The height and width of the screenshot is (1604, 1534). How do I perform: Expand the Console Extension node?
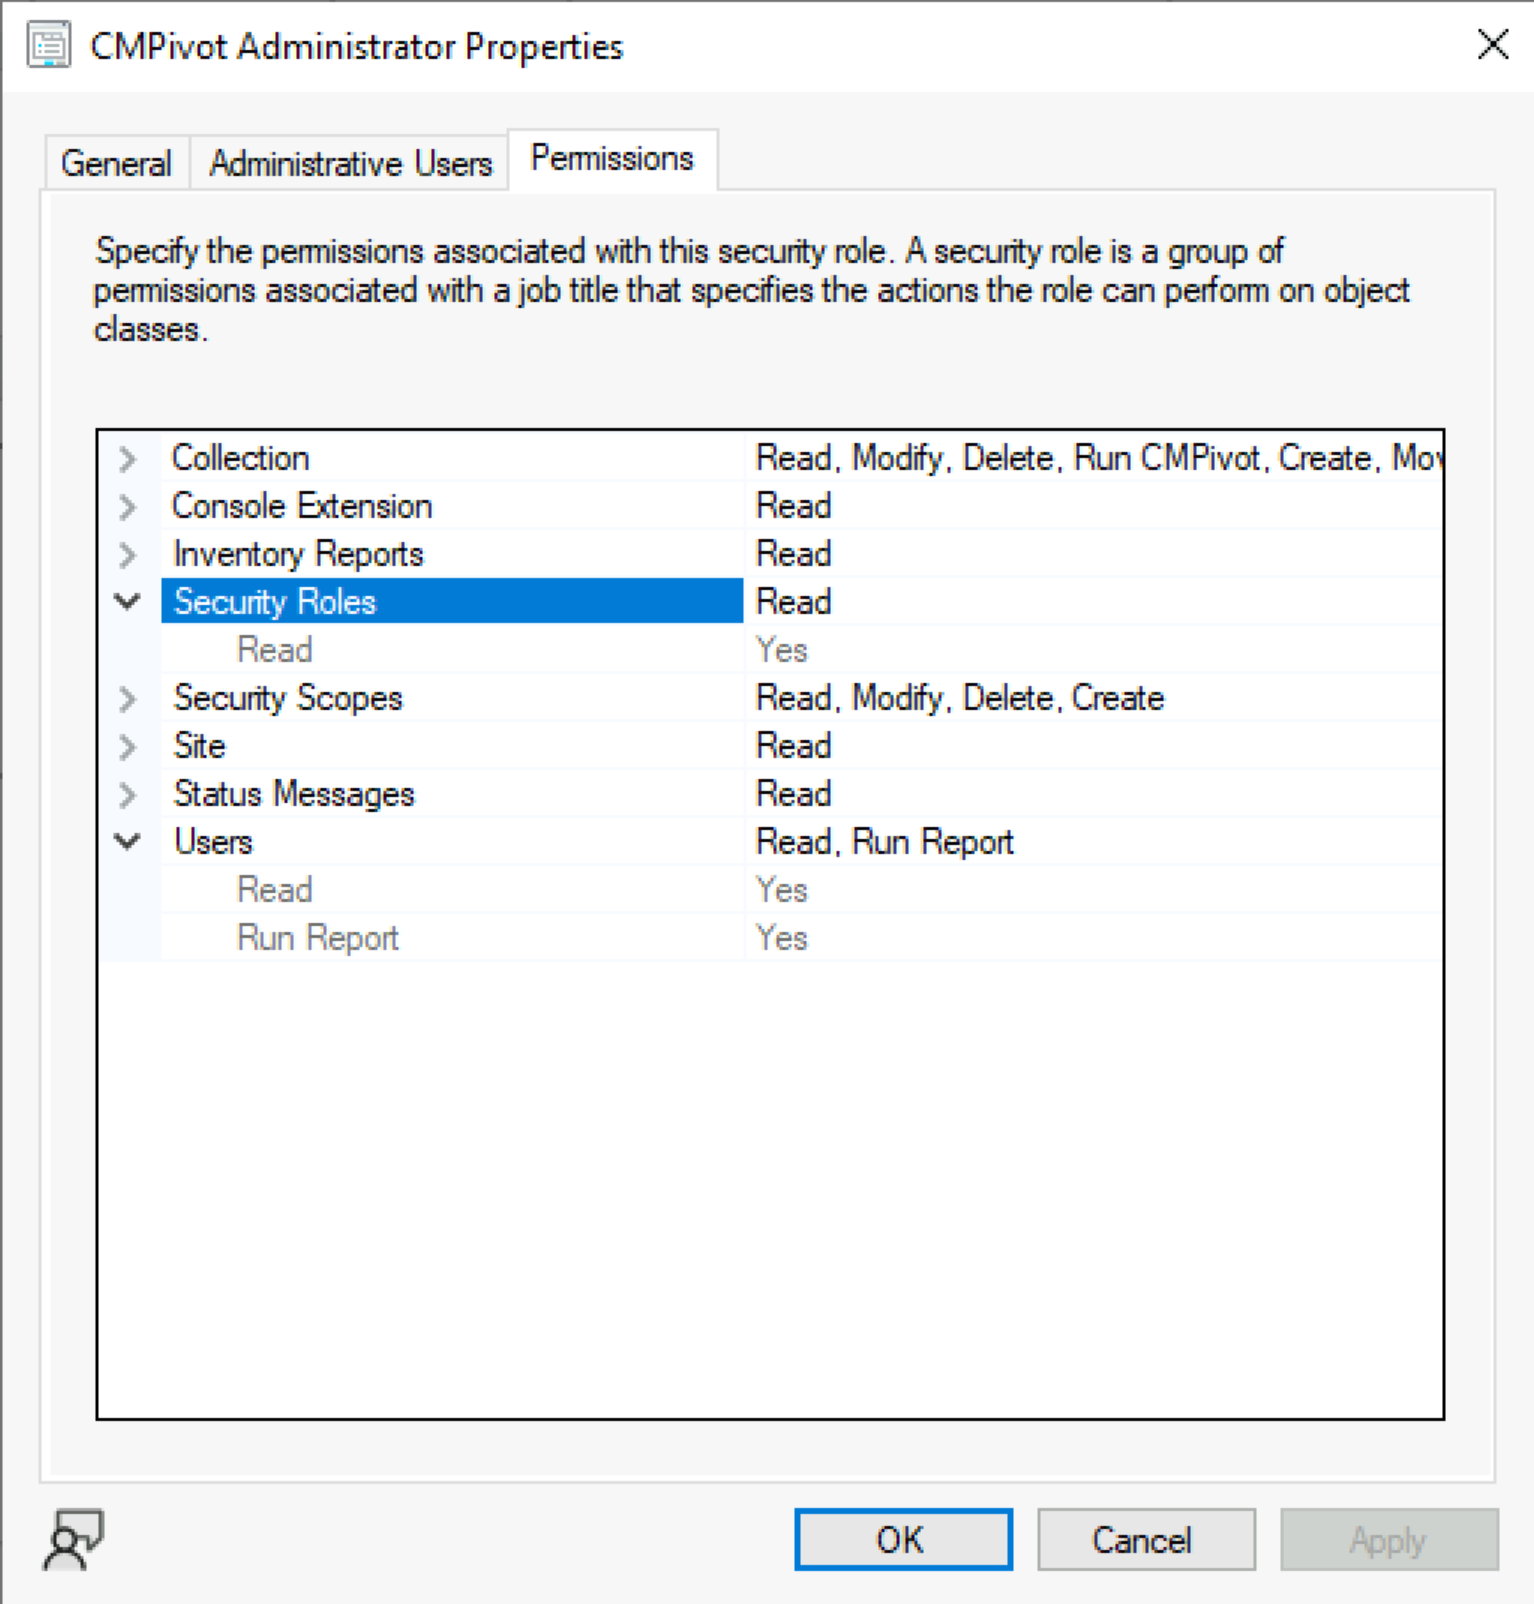pos(127,507)
